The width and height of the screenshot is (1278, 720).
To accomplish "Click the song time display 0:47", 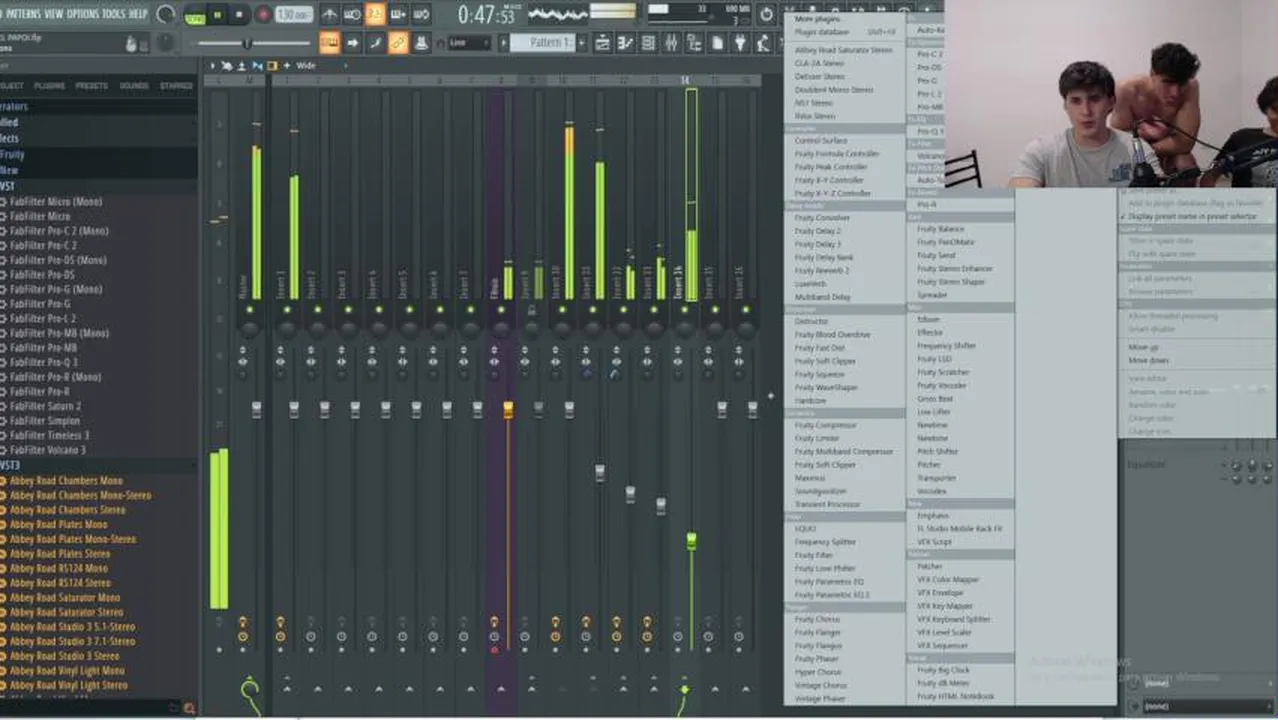I will pos(486,15).
